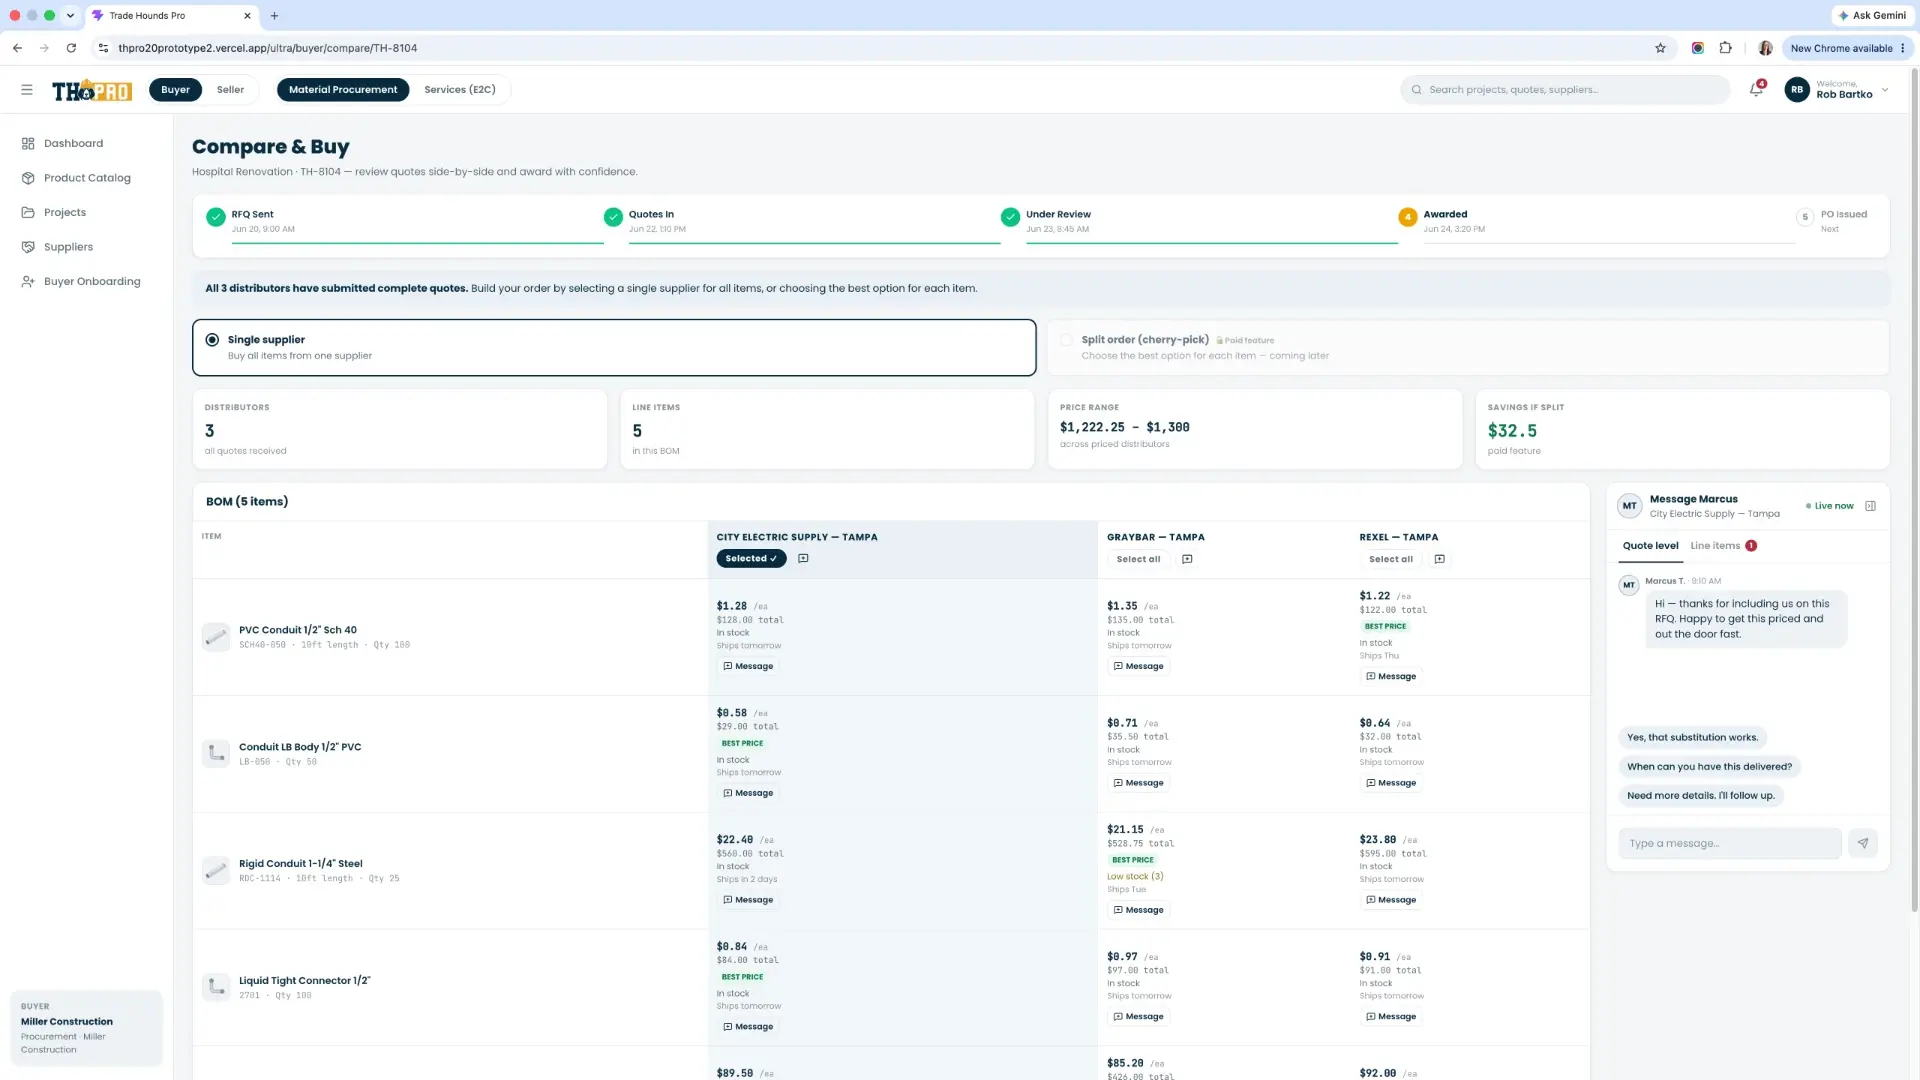Click the send message arrow icon
This screenshot has width=1920, height=1080.
coord(1863,845)
